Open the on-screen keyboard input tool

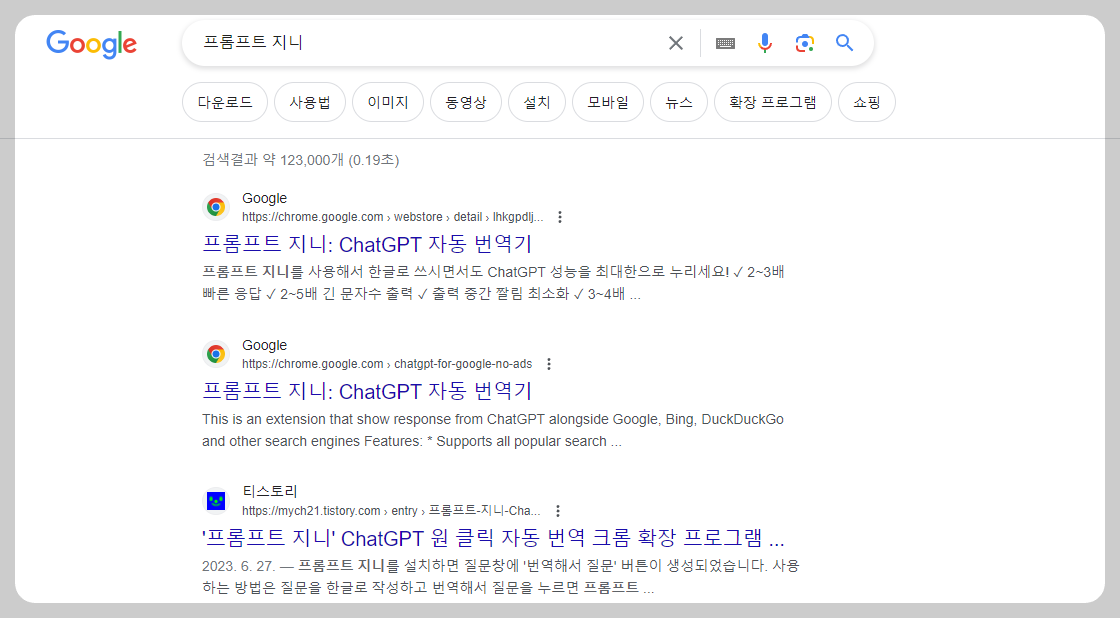pyautogui.click(x=725, y=44)
